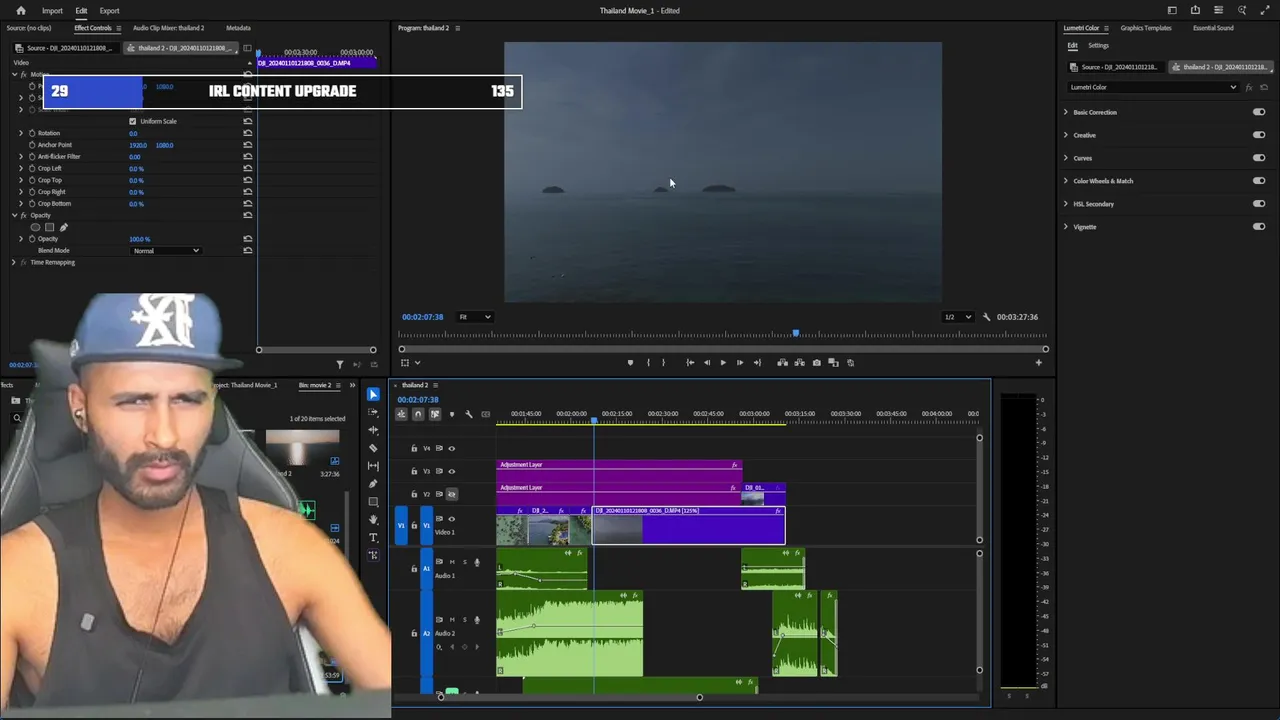Open the Lumetri Color effect dropdown

(1153, 87)
